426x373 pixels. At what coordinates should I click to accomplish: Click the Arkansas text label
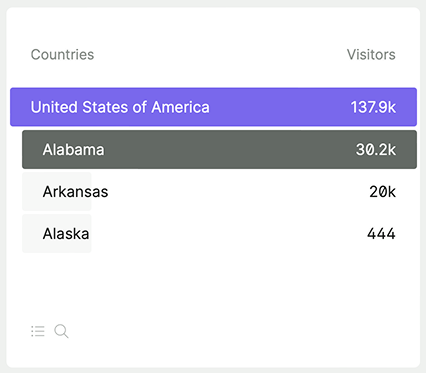click(x=75, y=192)
